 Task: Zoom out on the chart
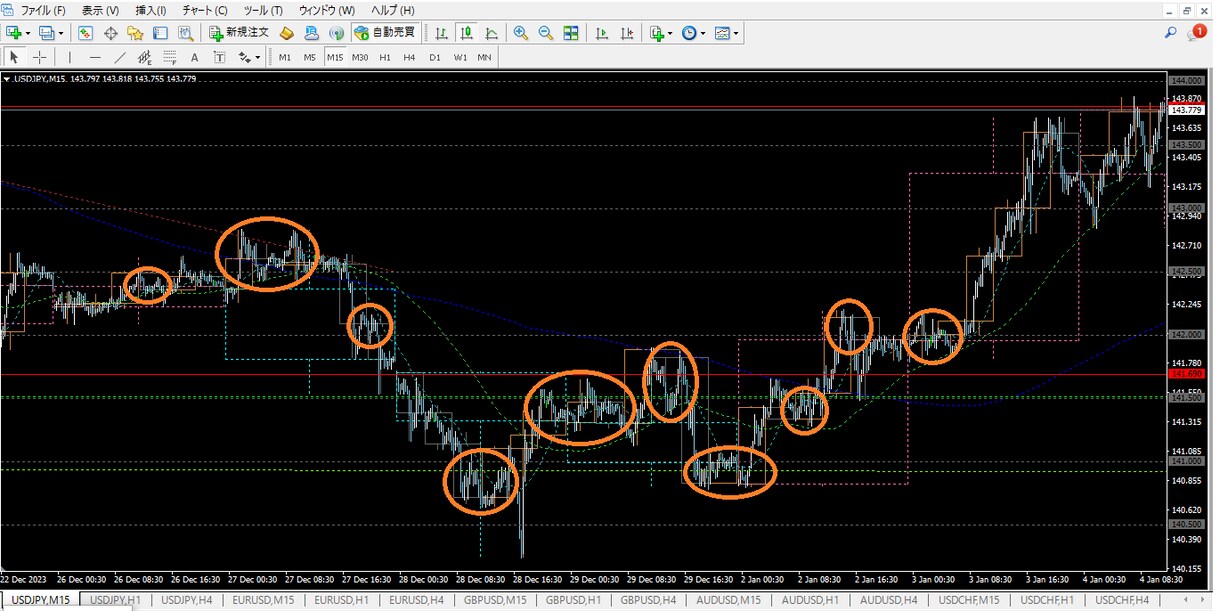(x=546, y=33)
